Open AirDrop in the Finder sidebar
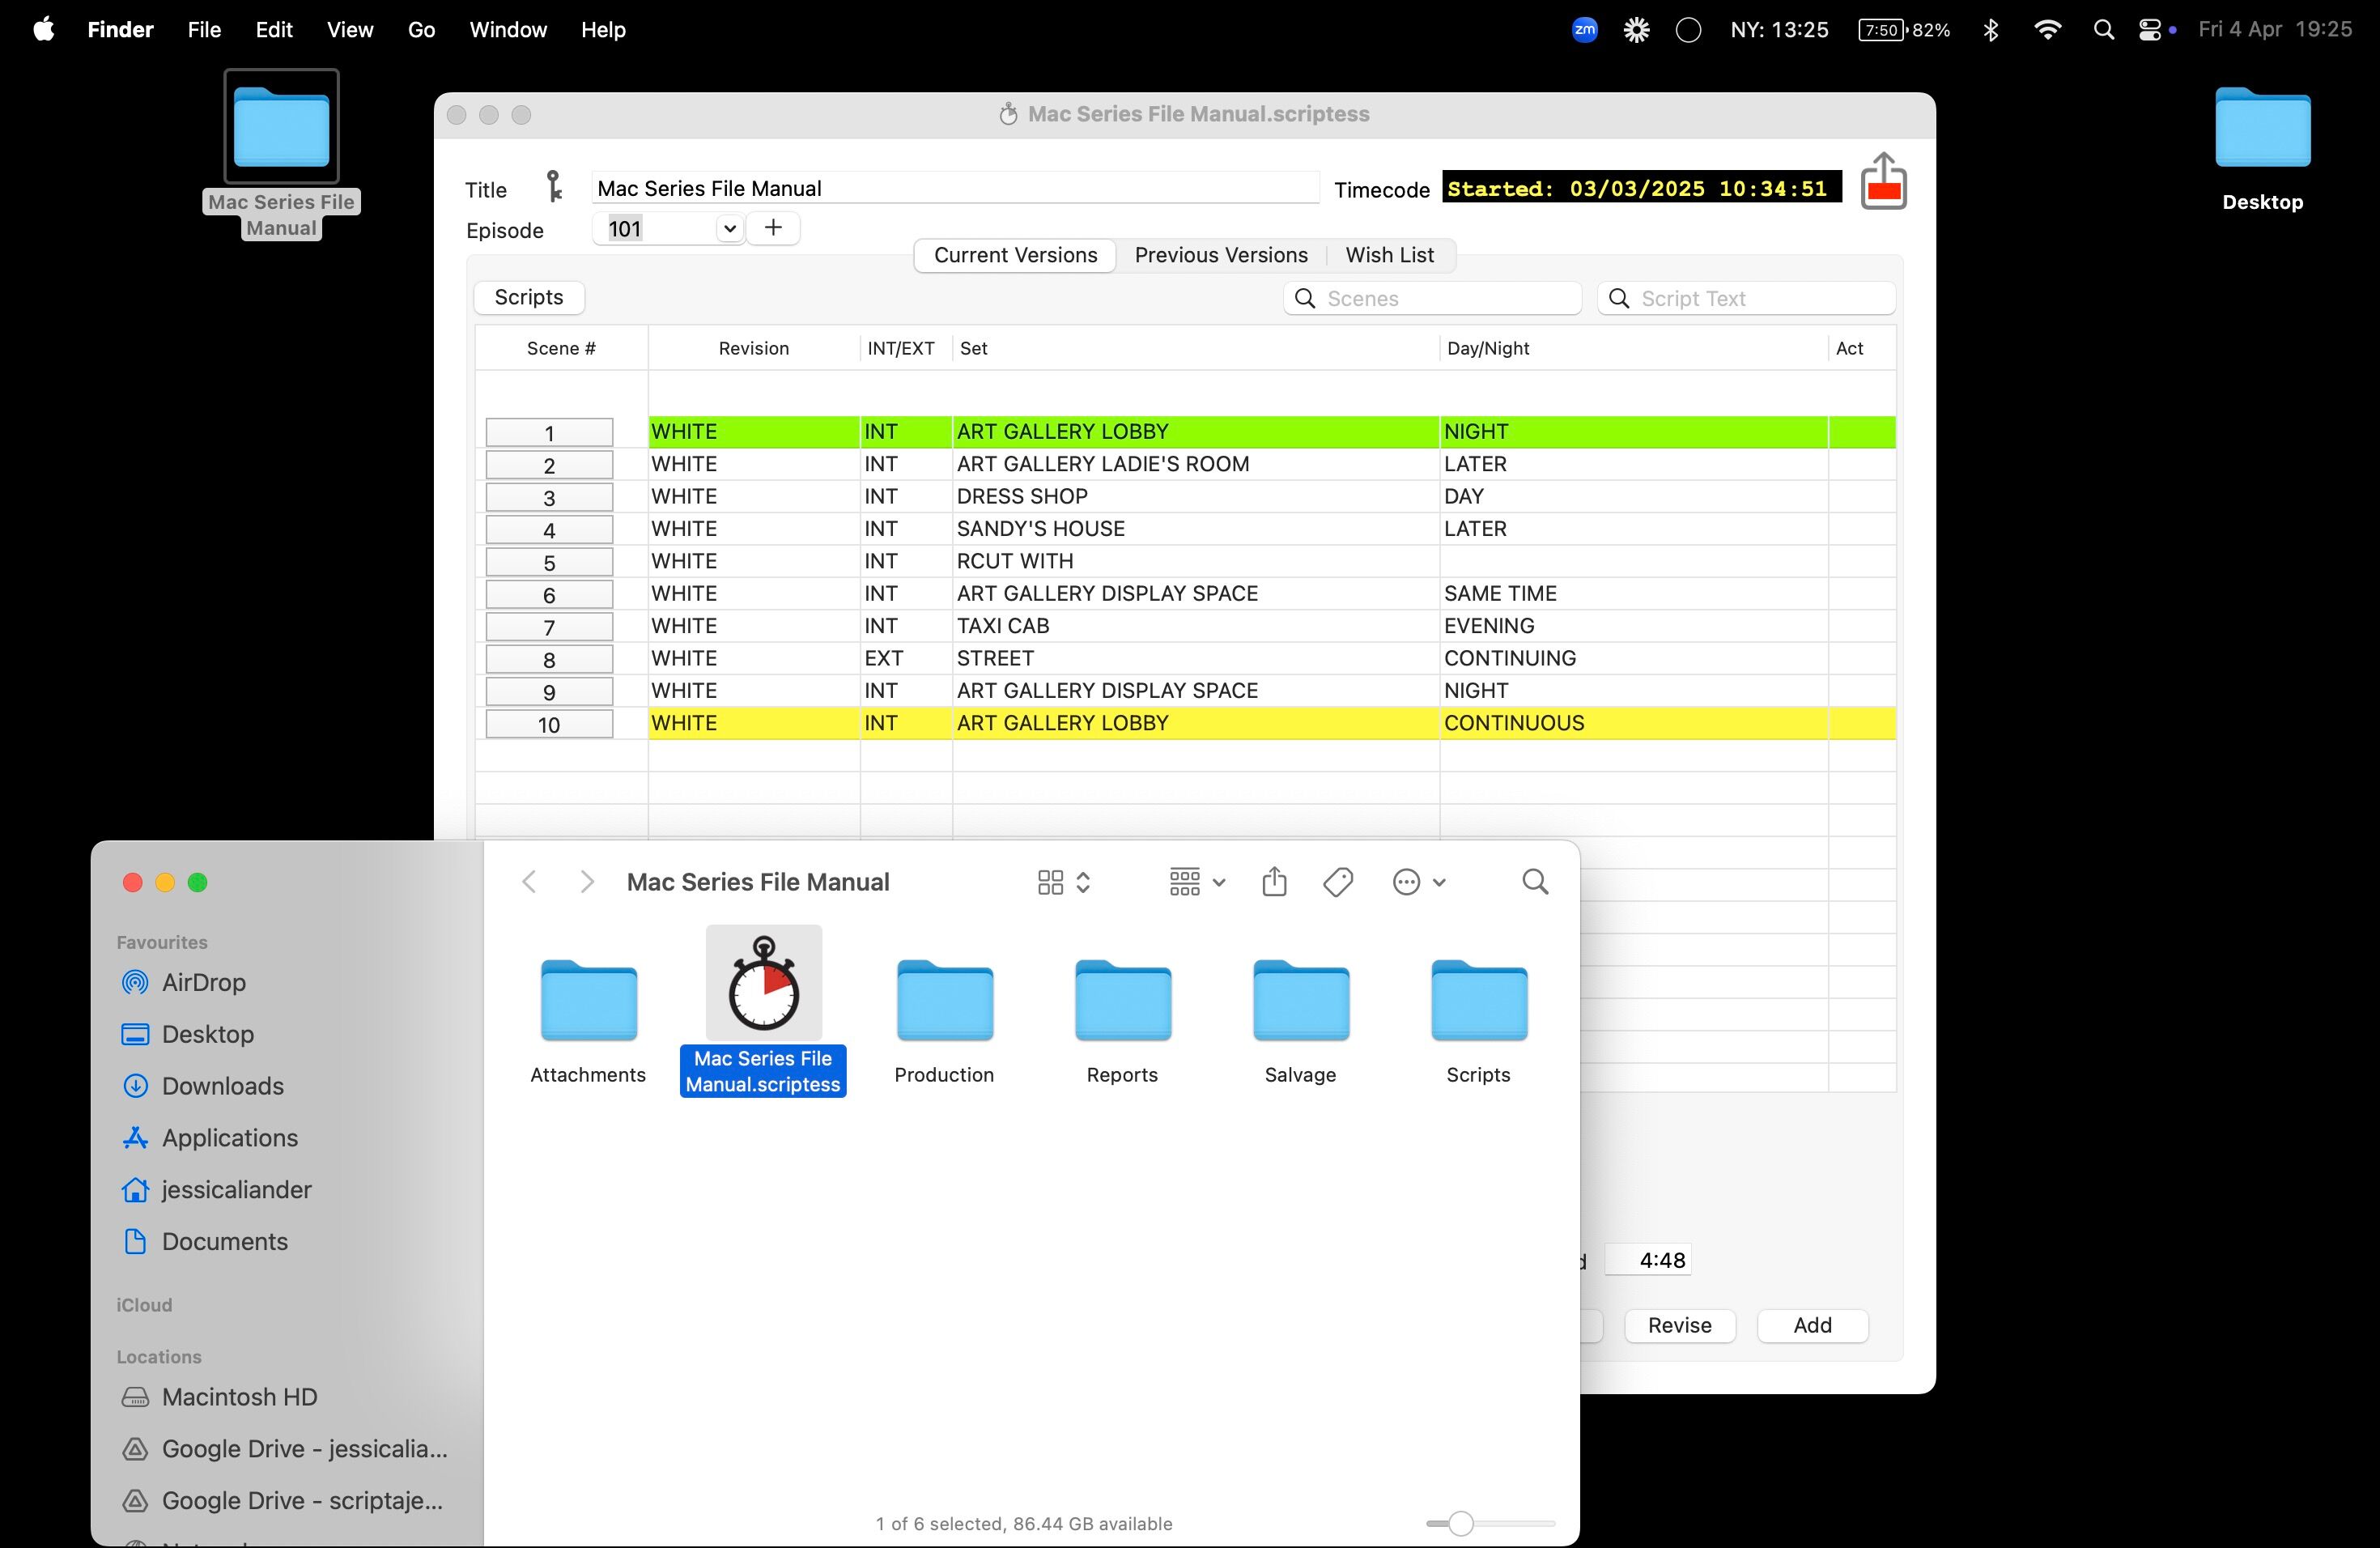The height and width of the screenshot is (1548, 2380). (x=203, y=982)
